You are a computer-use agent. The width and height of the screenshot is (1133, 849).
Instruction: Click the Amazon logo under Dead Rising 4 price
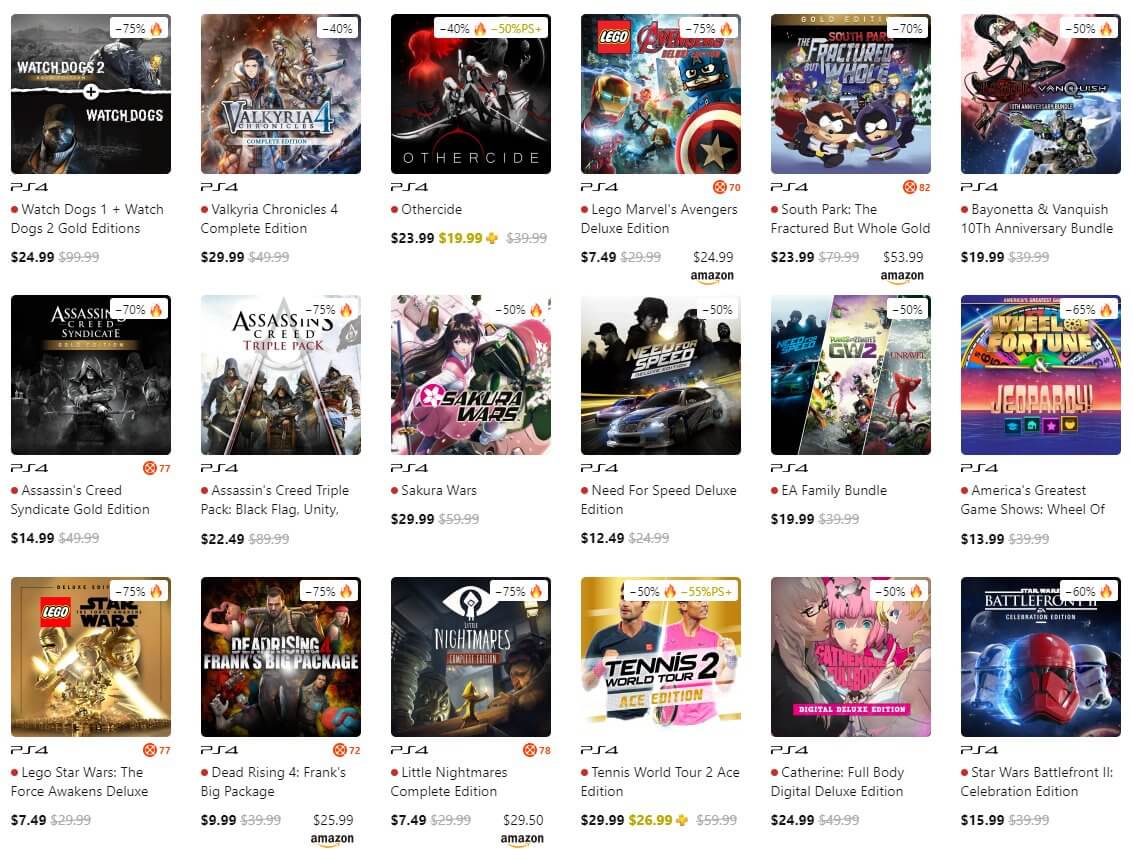pyautogui.click(x=332, y=839)
